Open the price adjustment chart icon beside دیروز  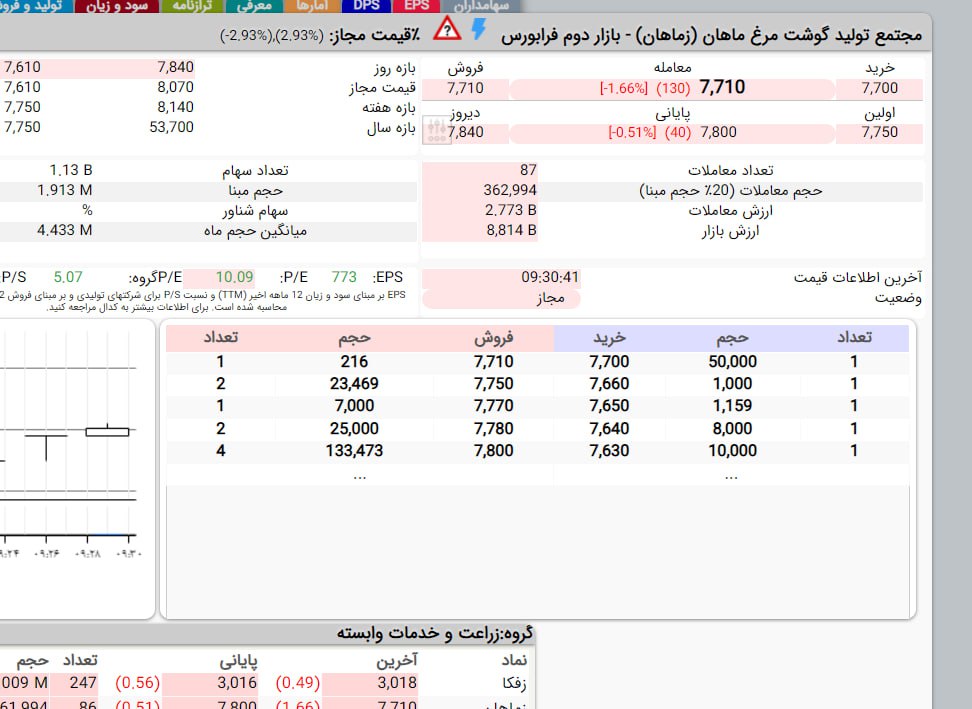[x=436, y=130]
